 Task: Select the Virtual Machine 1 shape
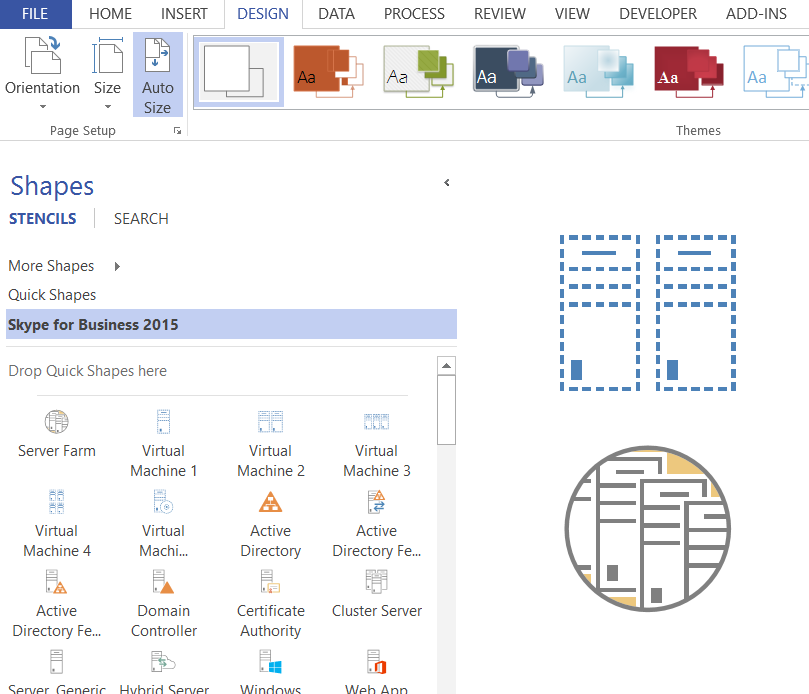coord(164,444)
